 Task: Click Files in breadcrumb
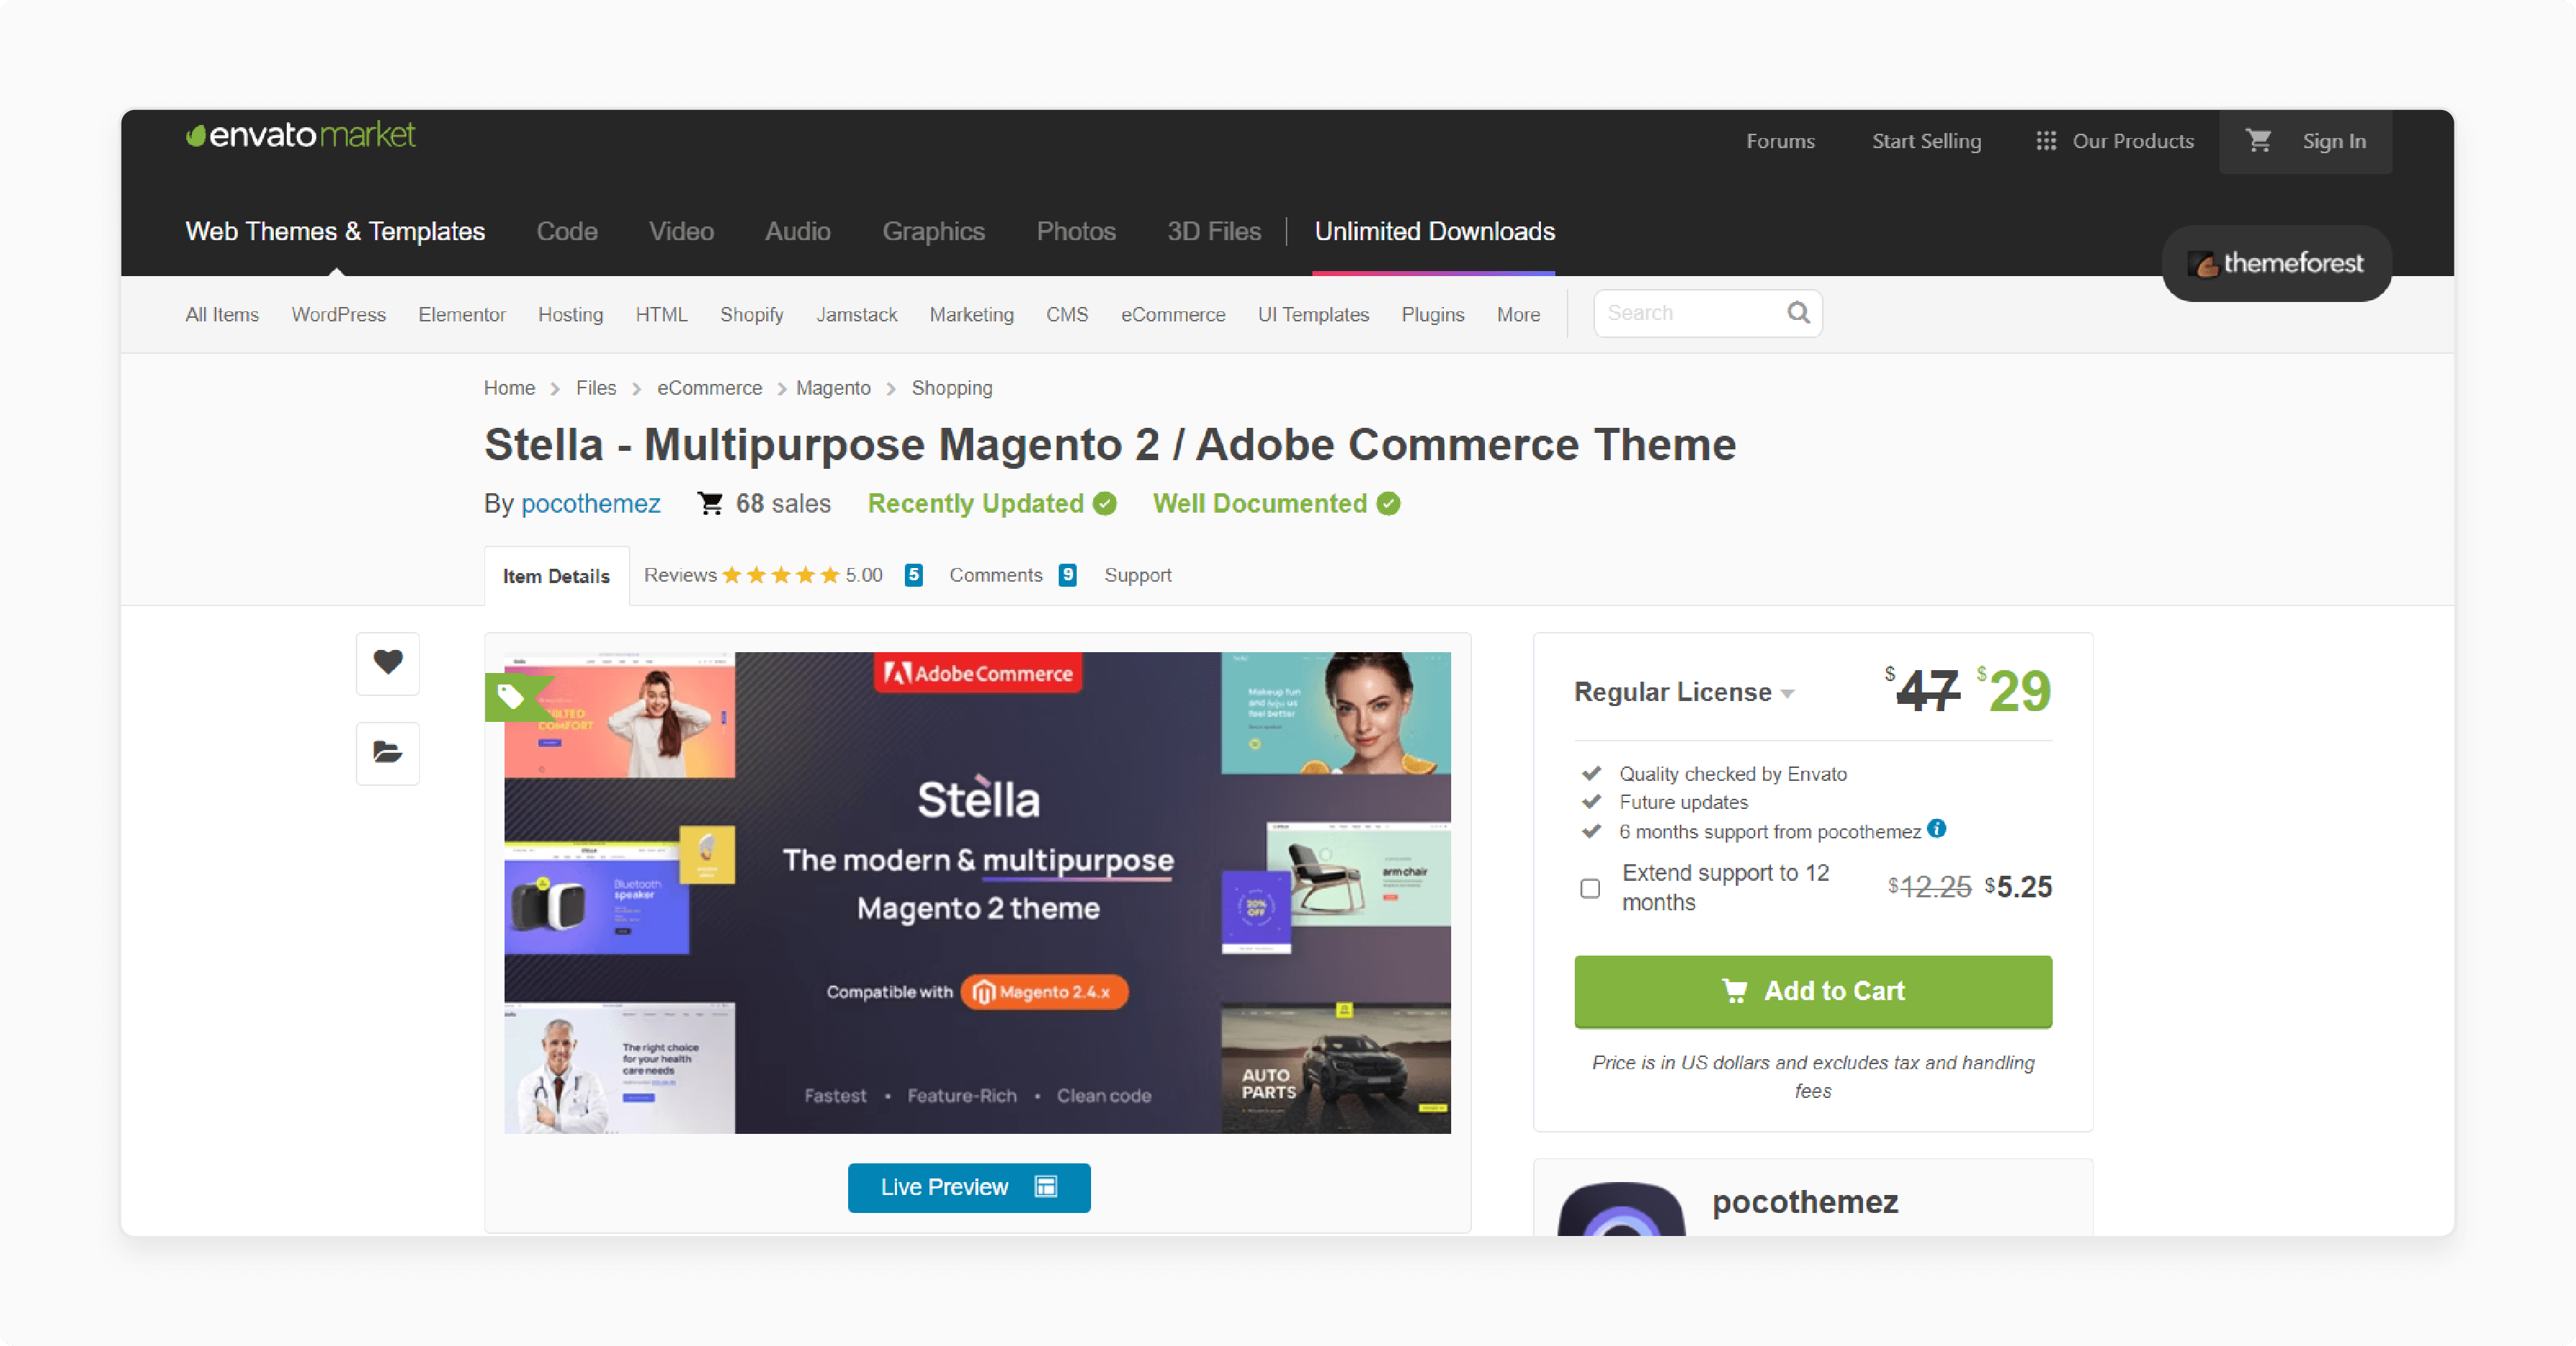(x=596, y=388)
